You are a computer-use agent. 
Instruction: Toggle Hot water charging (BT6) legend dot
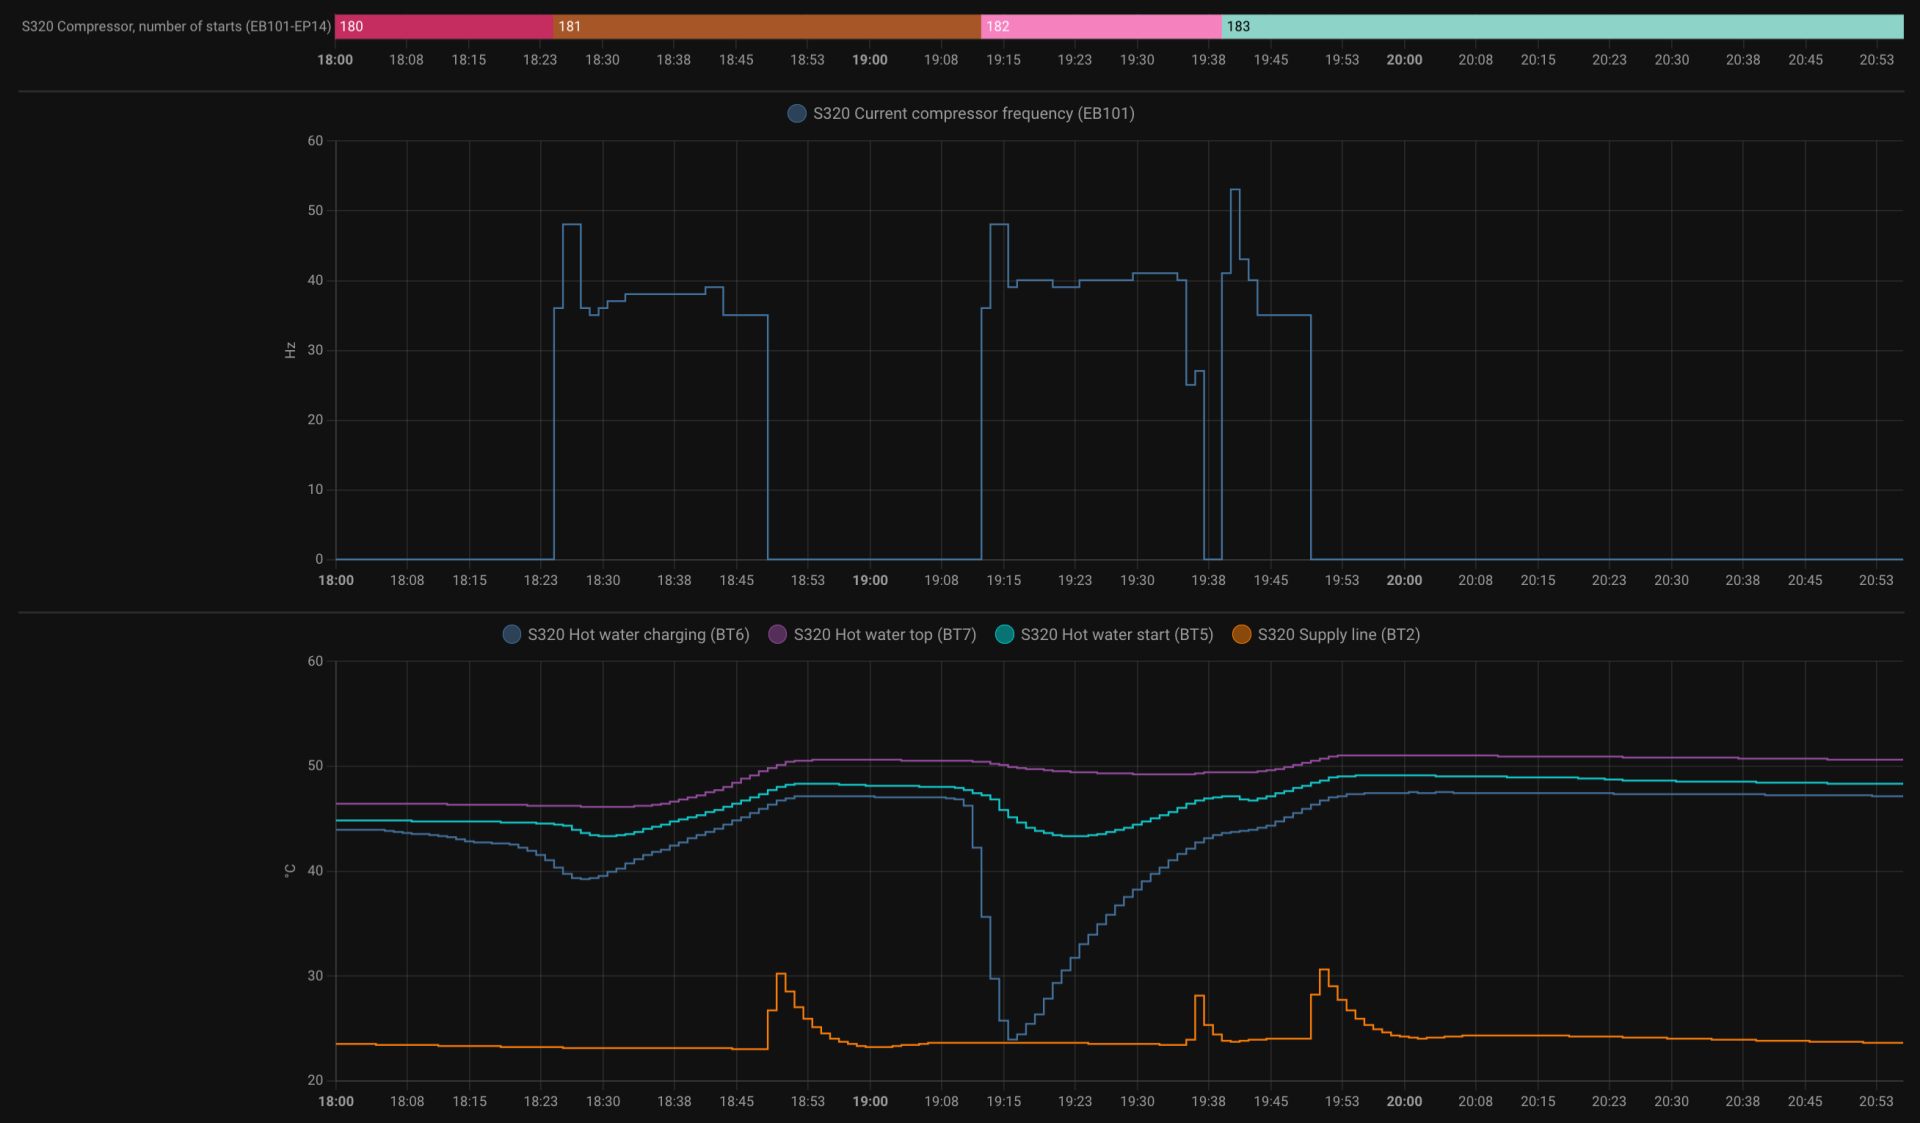pos(511,635)
